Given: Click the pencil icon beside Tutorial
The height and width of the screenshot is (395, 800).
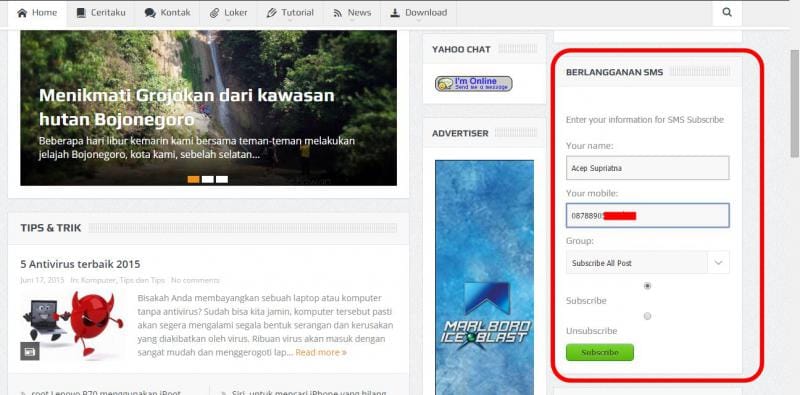Looking at the screenshot, I should point(271,13).
